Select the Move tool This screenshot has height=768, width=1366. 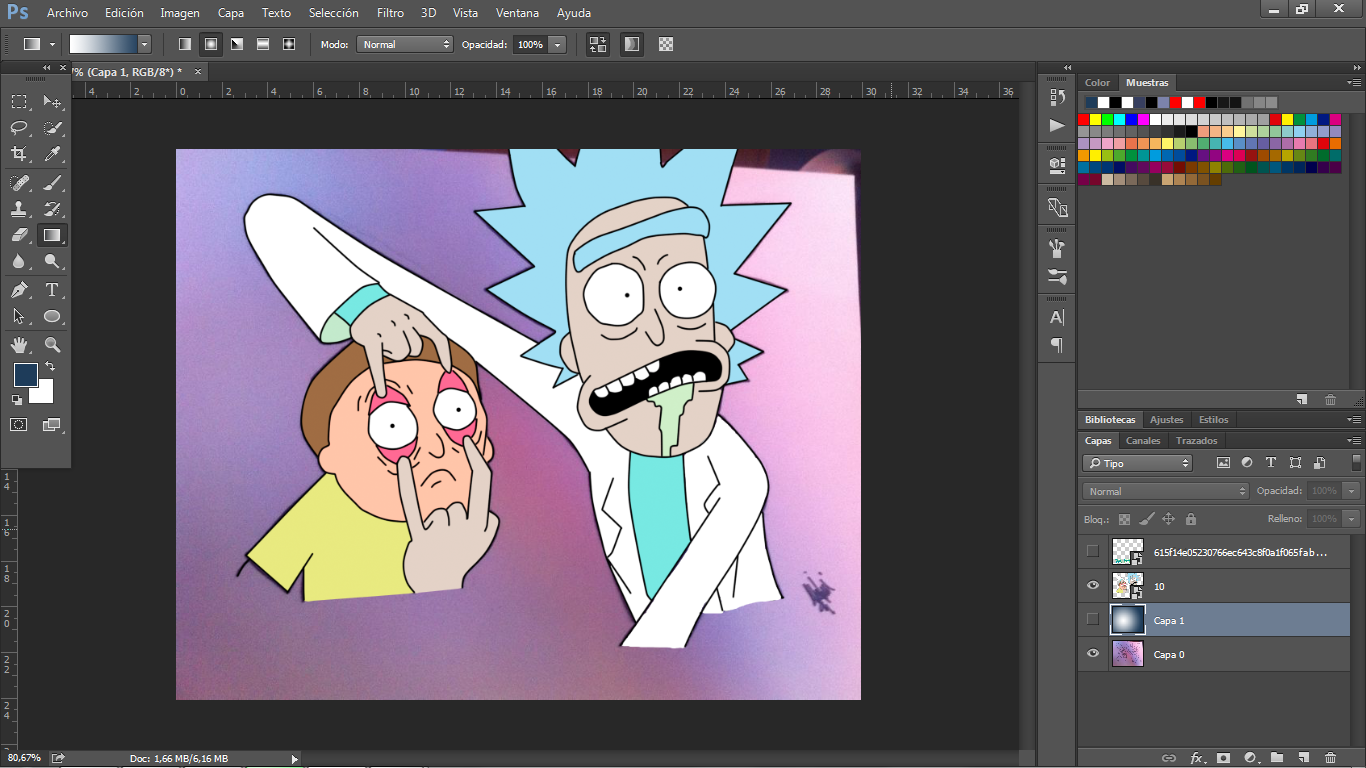(x=52, y=101)
